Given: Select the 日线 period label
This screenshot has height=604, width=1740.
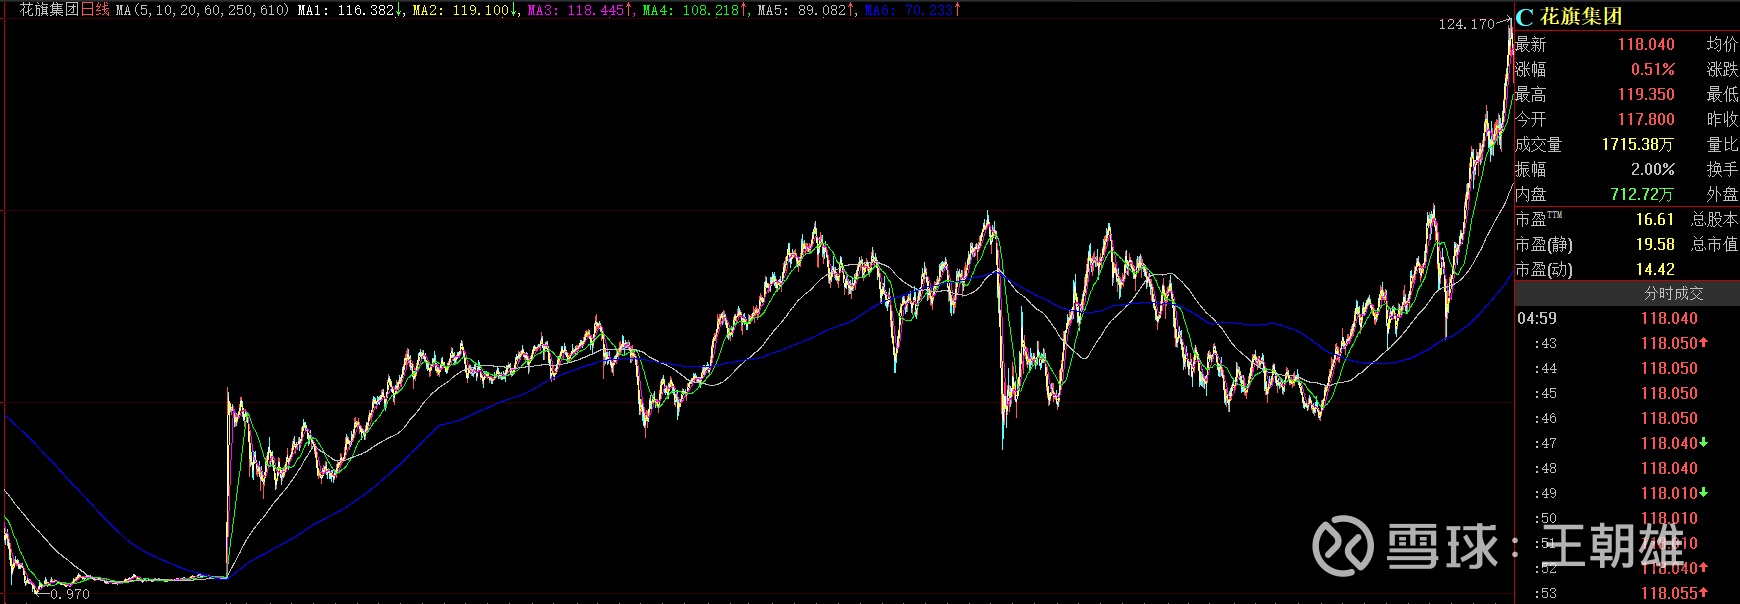Looking at the screenshot, I should pyautogui.click(x=95, y=9).
